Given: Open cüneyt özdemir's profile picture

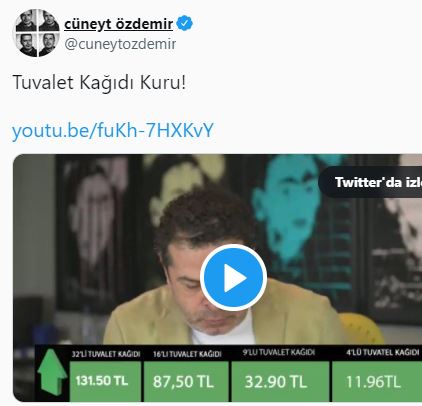Looking at the screenshot, I should [37, 33].
